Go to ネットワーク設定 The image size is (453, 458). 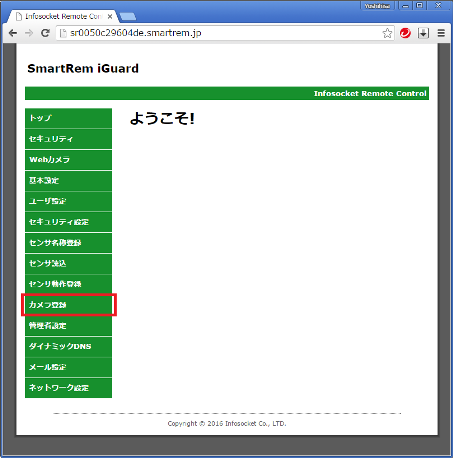[x=68, y=388]
